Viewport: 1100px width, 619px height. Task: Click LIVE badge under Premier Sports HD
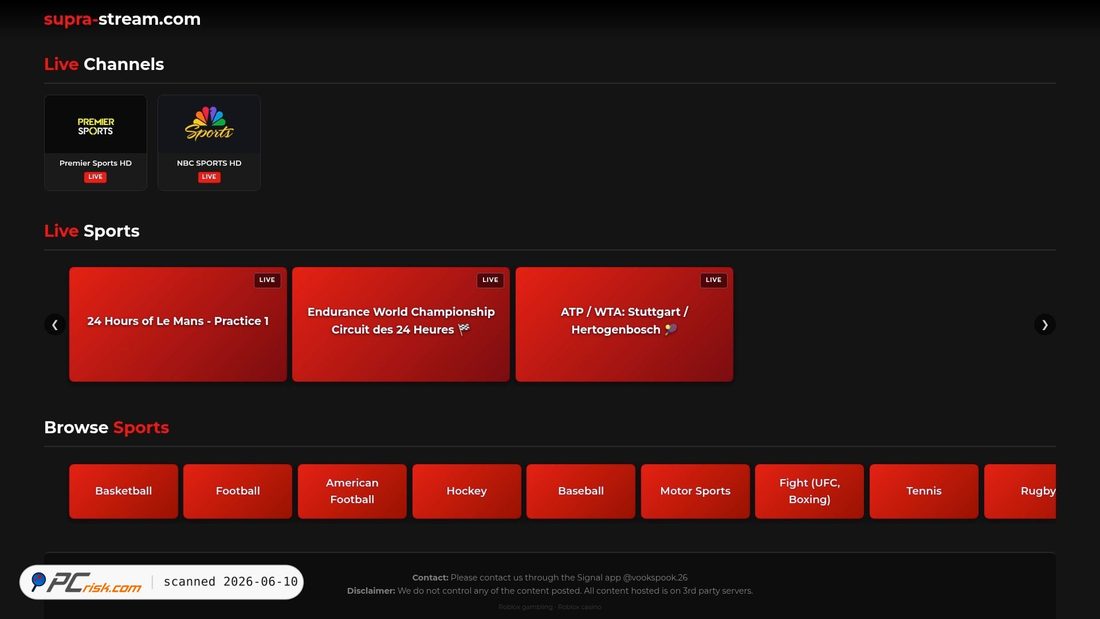[95, 177]
